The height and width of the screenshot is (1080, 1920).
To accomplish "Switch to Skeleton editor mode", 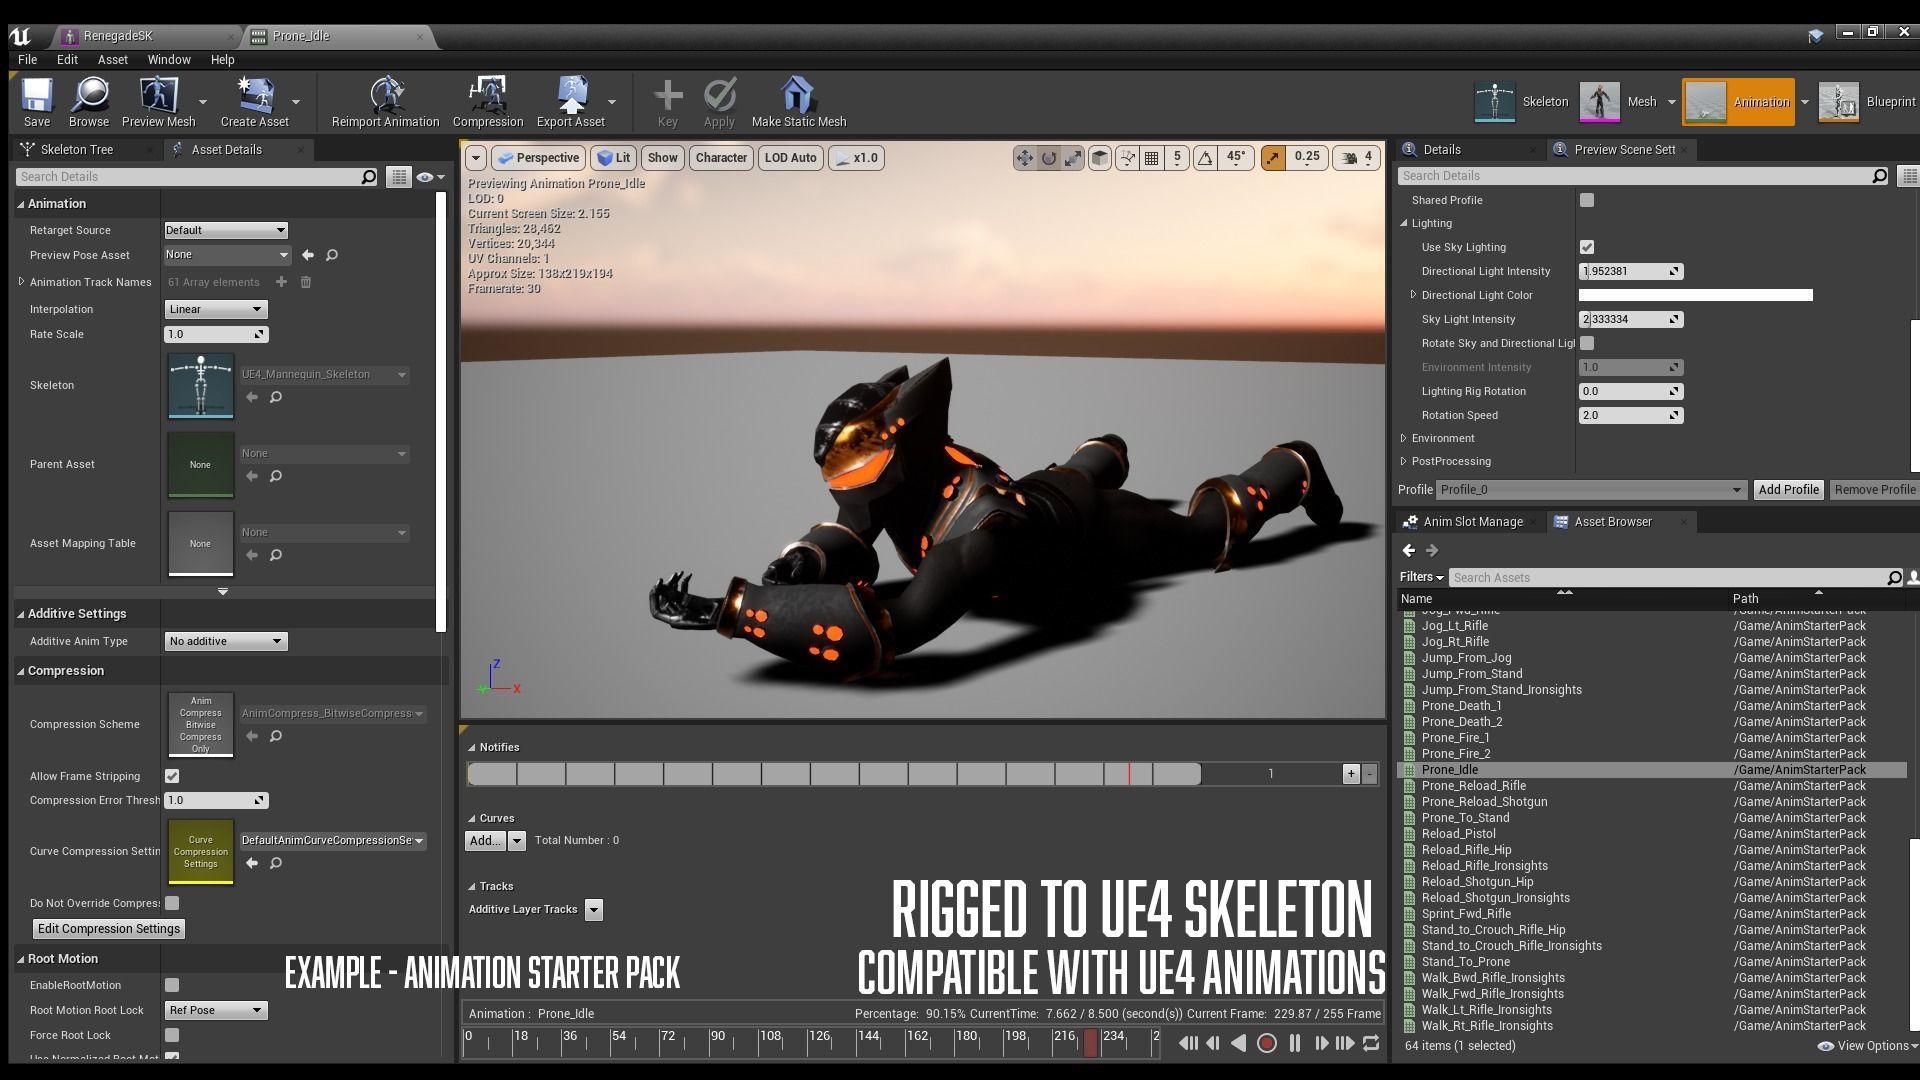I will click(1521, 101).
